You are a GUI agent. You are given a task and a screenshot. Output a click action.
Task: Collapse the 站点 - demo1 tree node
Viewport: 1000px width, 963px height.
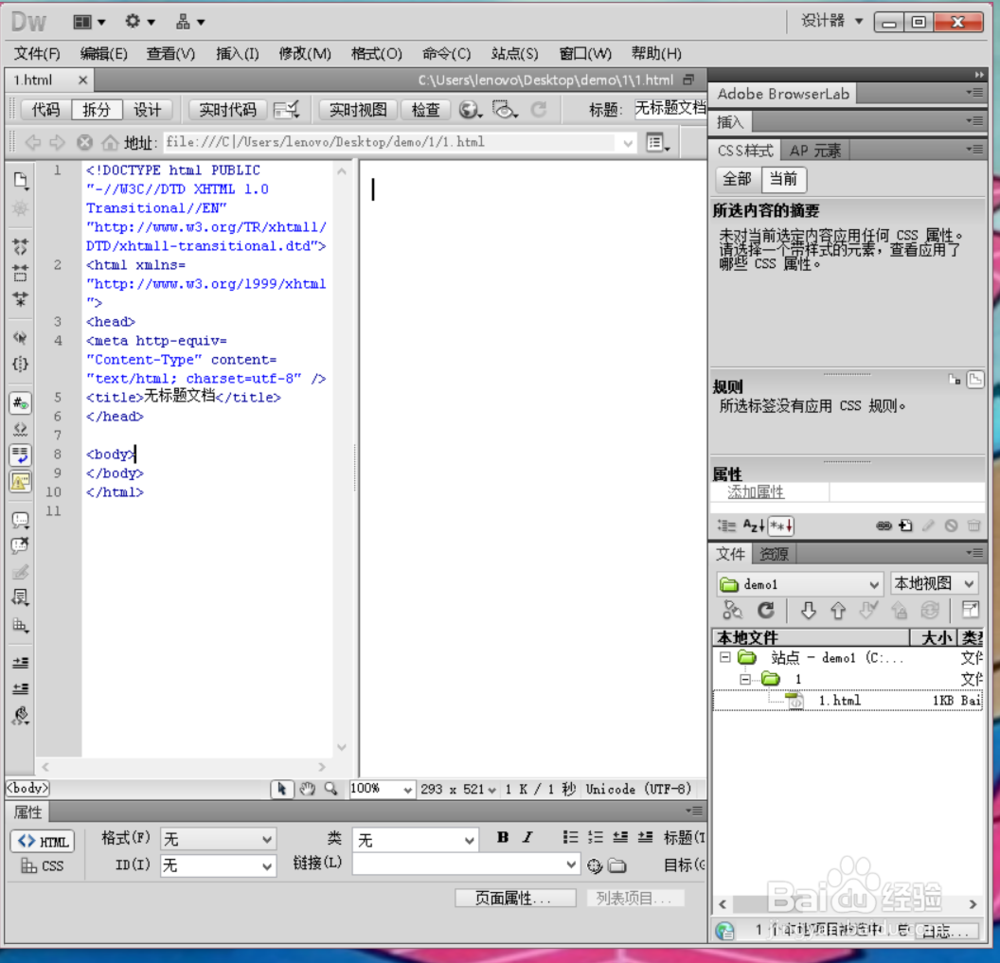pyautogui.click(x=724, y=656)
